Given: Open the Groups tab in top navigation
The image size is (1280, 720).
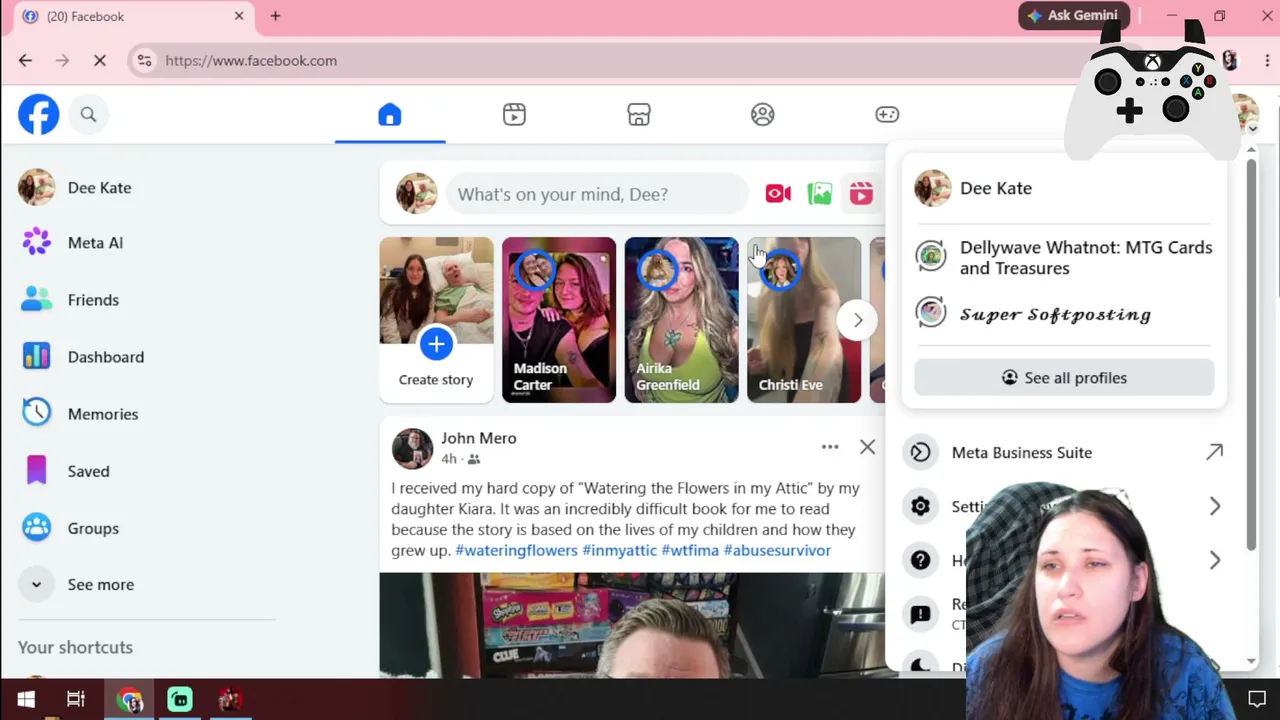Looking at the screenshot, I should pos(763,115).
